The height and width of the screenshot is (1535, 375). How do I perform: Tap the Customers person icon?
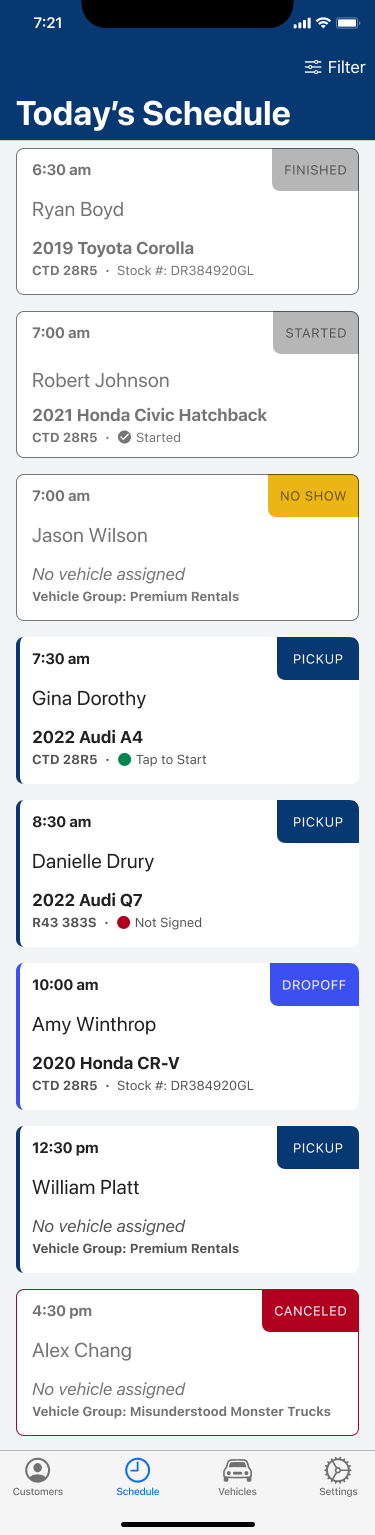click(x=38, y=1470)
